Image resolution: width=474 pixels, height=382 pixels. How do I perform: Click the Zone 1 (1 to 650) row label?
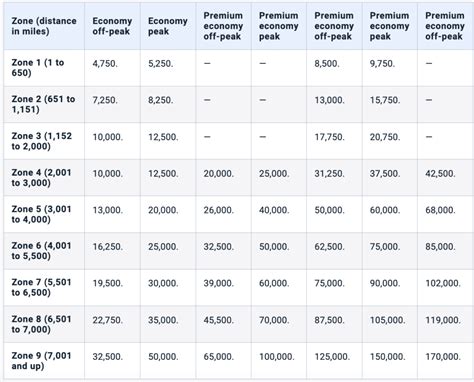pos(38,68)
